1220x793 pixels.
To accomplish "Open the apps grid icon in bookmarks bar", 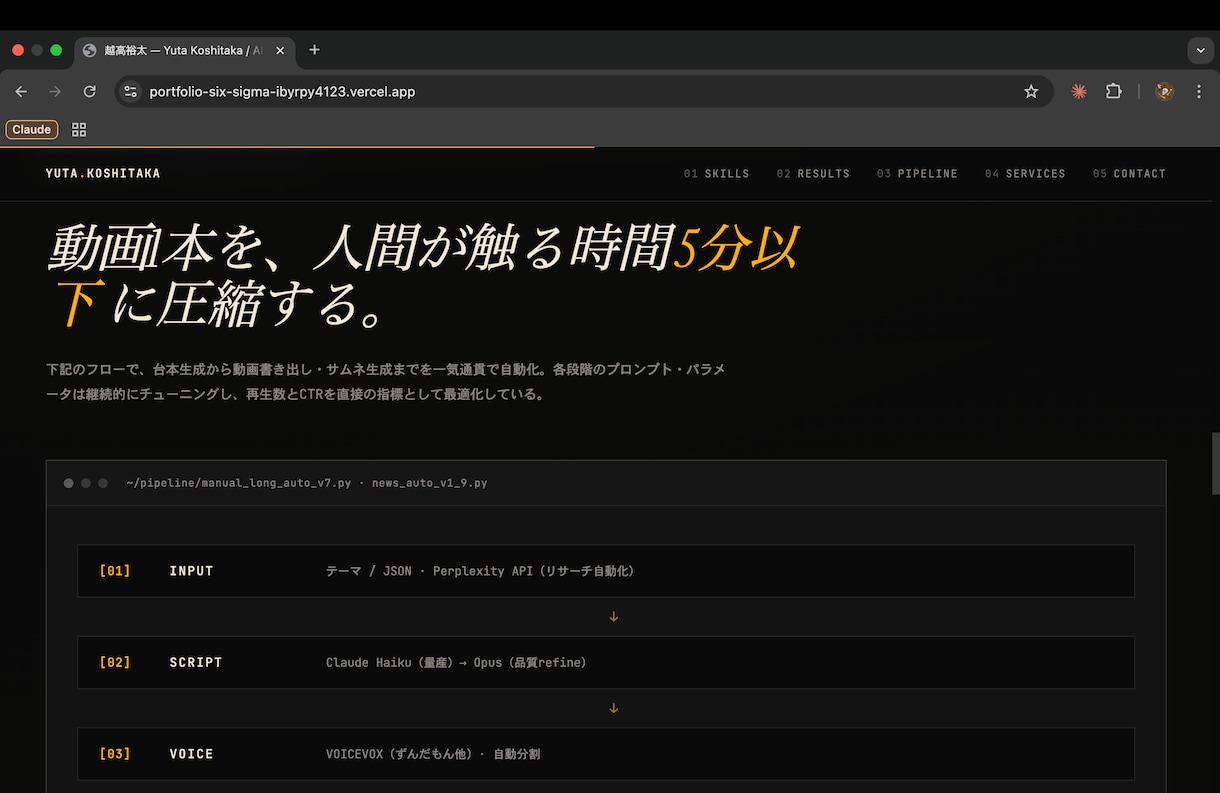I will pos(79,129).
